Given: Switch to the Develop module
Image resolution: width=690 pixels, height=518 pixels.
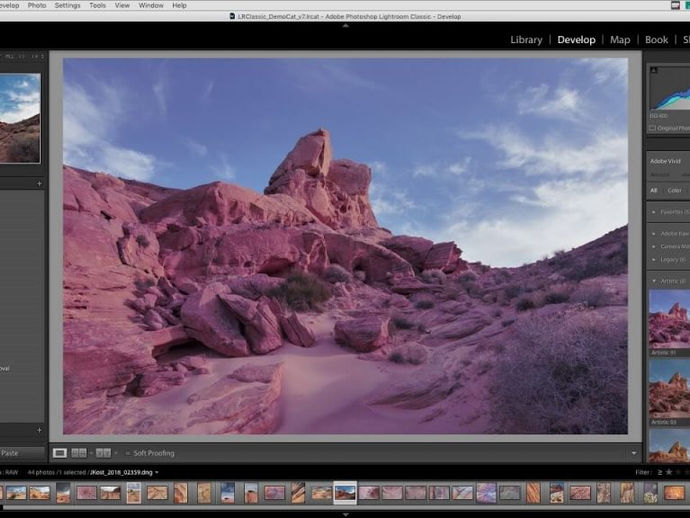Looking at the screenshot, I should [x=576, y=40].
